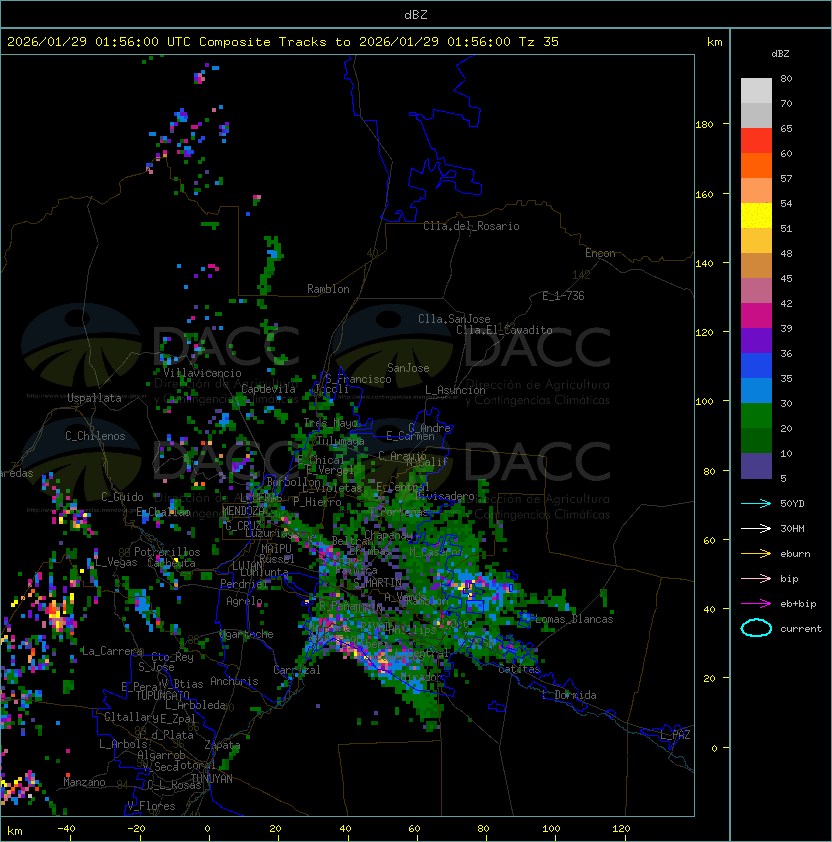Click the 'Manzano' place label
The image size is (832, 842).
coord(84,782)
